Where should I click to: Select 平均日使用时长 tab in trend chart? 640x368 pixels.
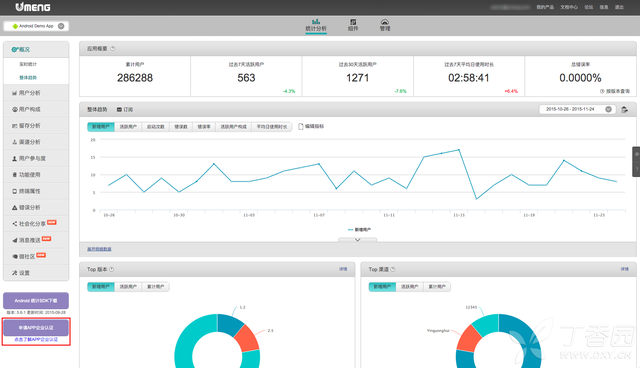[272, 127]
